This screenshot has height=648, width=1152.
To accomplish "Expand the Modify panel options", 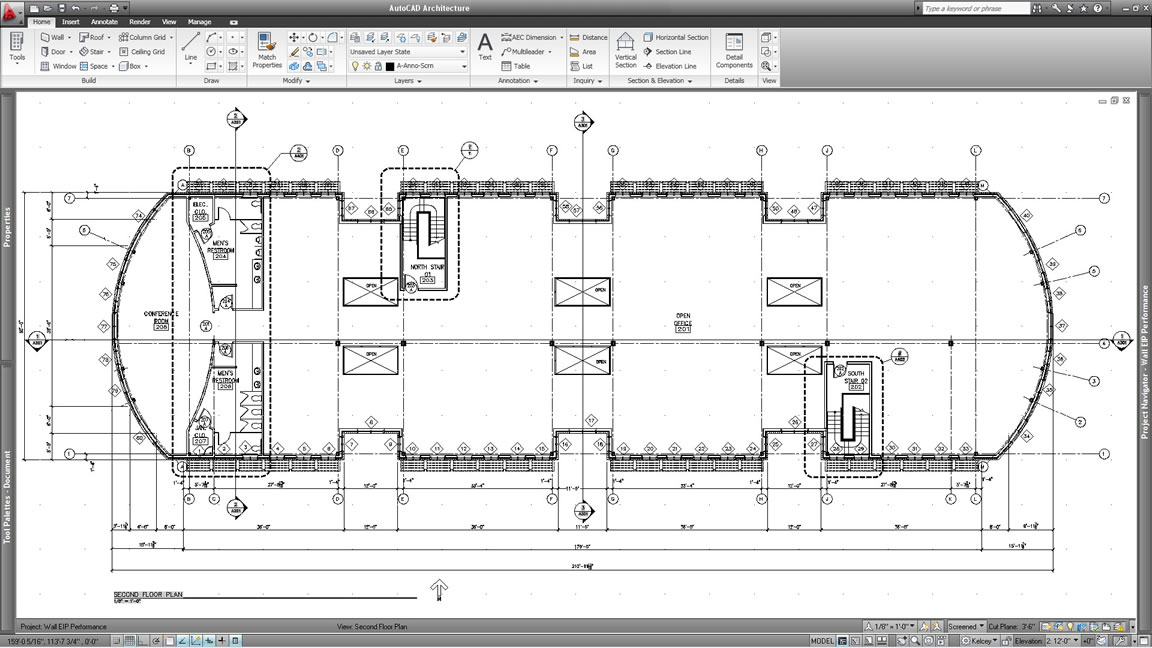I will (297, 81).
